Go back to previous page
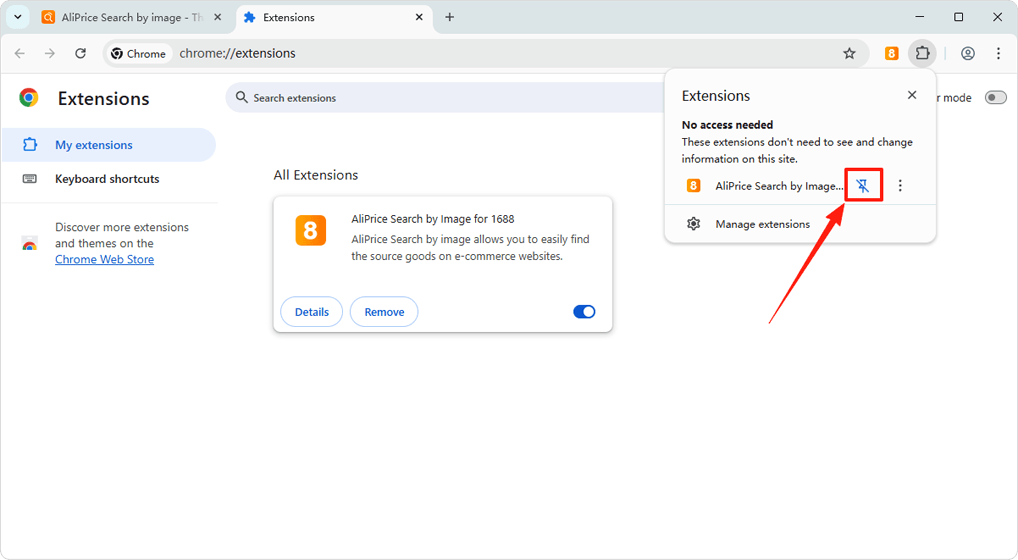 coord(20,53)
